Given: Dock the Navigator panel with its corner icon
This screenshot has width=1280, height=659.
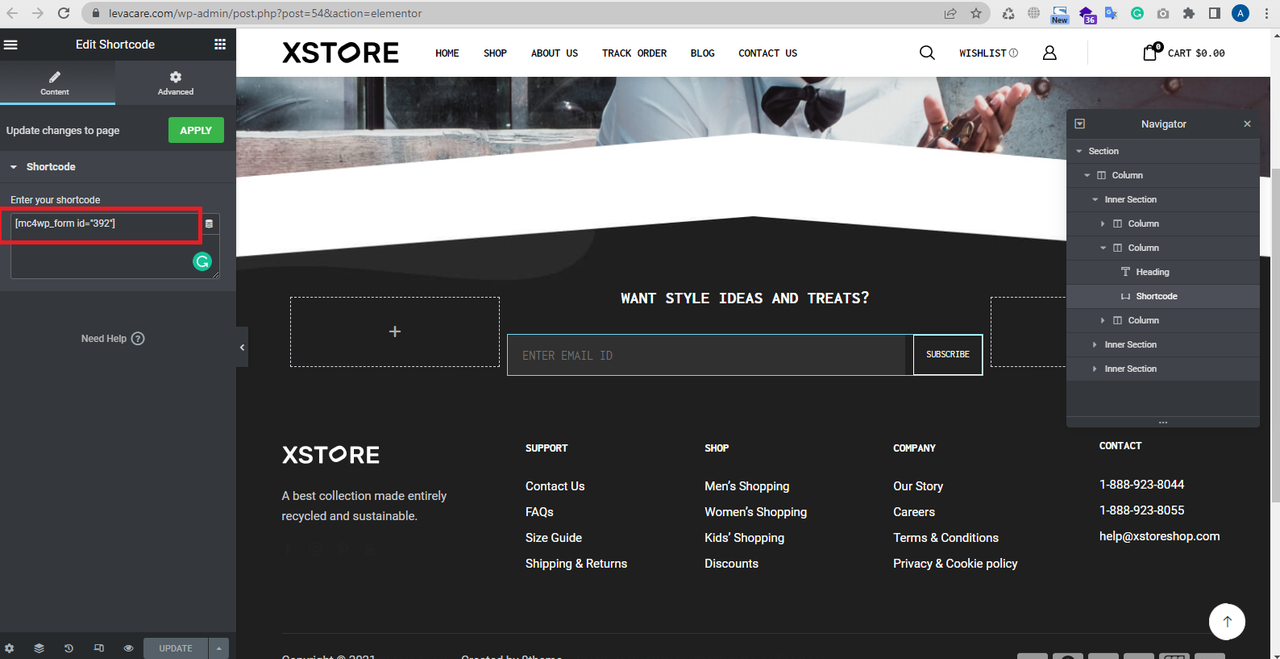Looking at the screenshot, I should [1079, 124].
